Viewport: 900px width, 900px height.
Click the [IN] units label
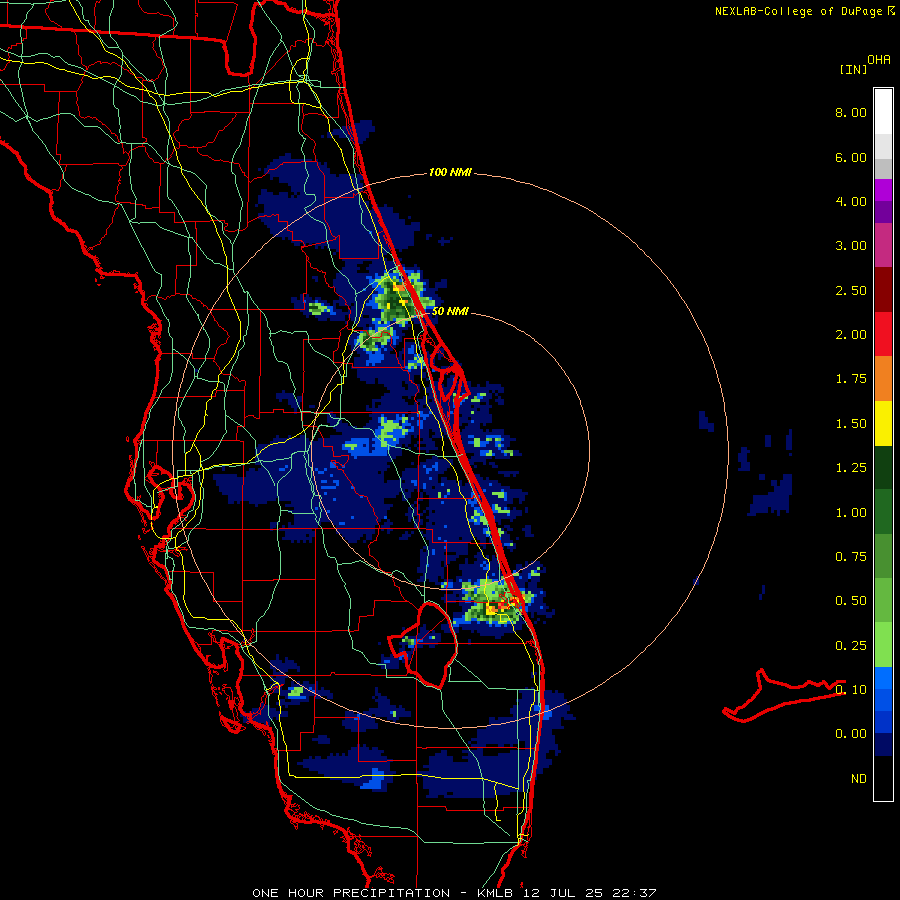[853, 69]
